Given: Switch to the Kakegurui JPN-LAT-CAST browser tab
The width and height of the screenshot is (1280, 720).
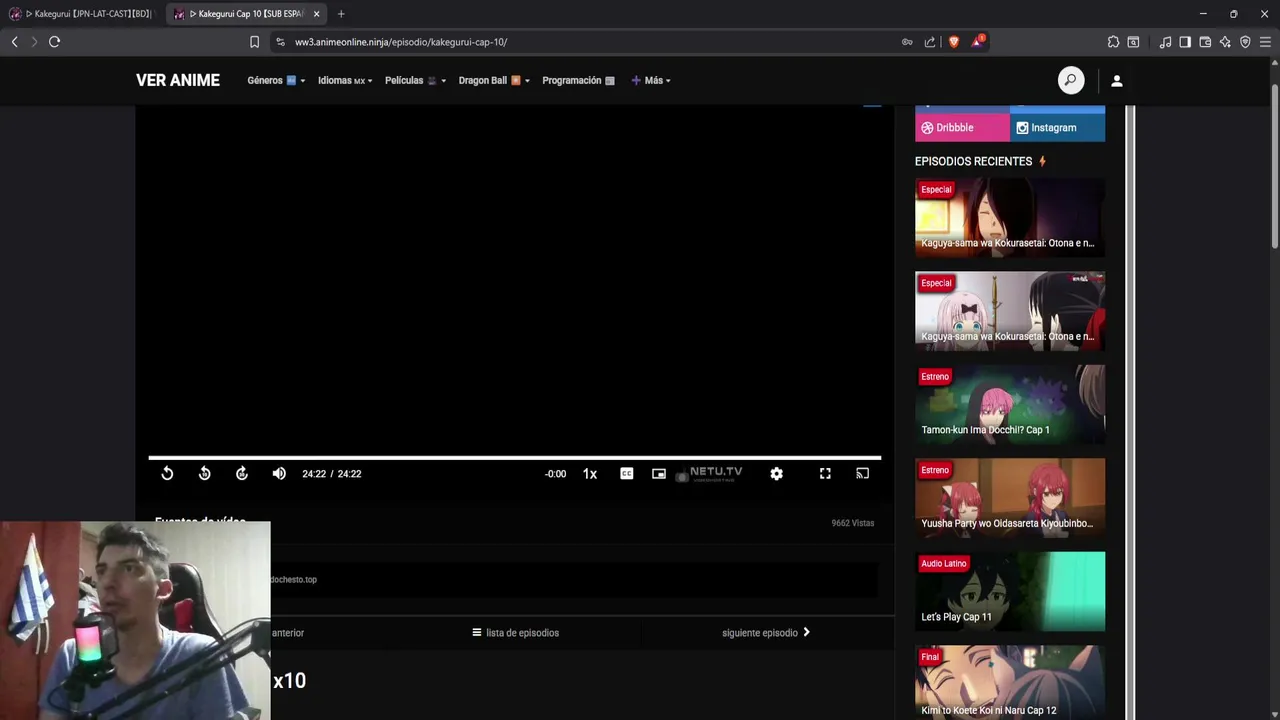Looking at the screenshot, I should [82, 14].
